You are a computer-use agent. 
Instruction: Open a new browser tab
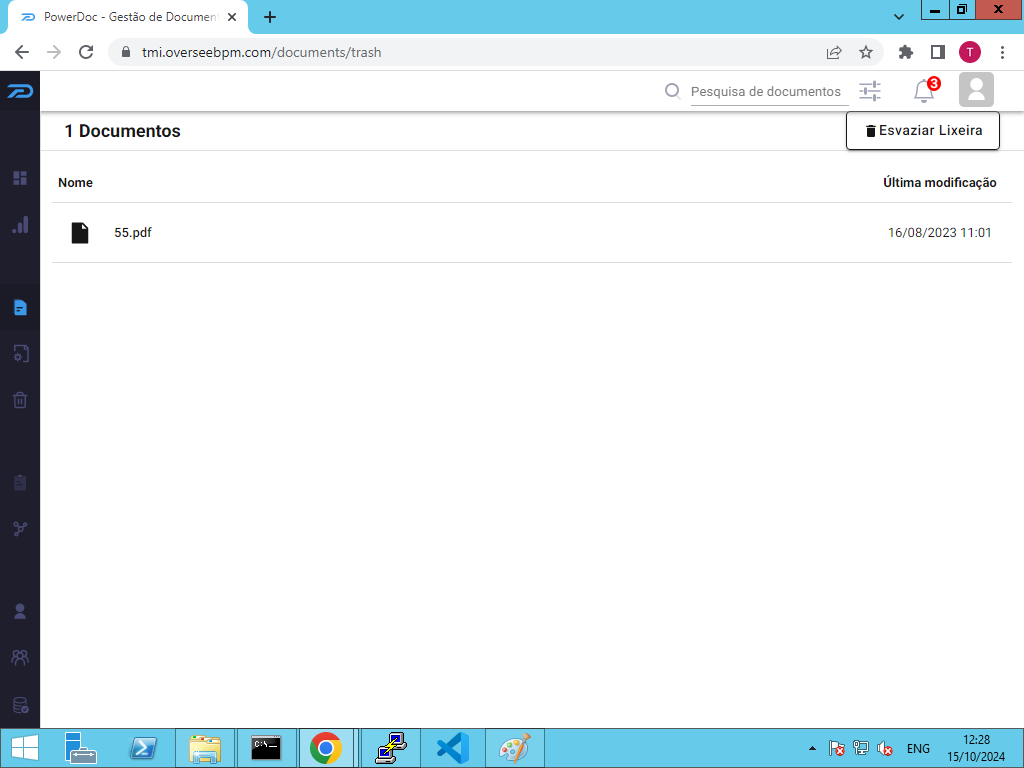click(270, 17)
